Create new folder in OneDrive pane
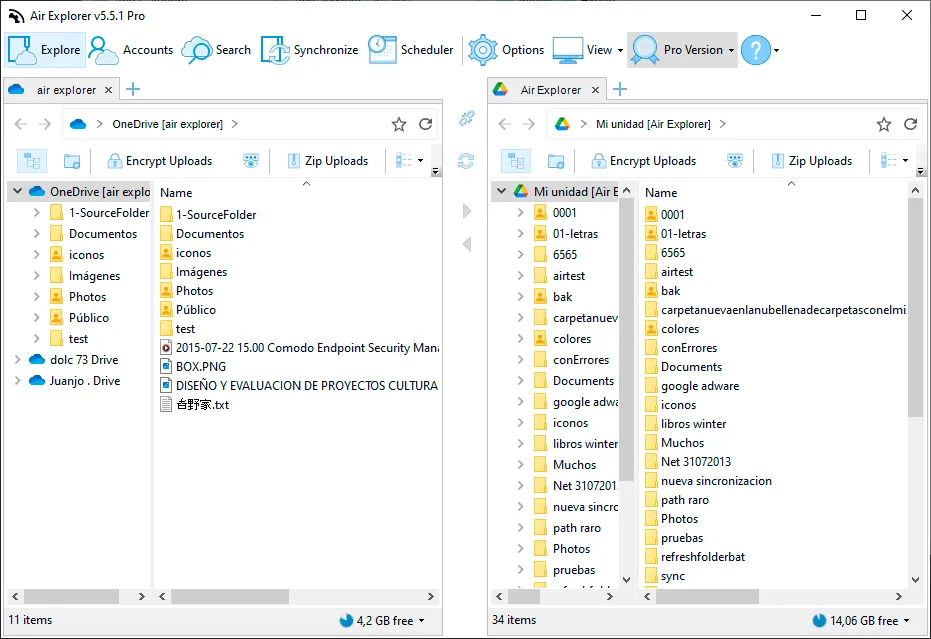 coord(72,161)
